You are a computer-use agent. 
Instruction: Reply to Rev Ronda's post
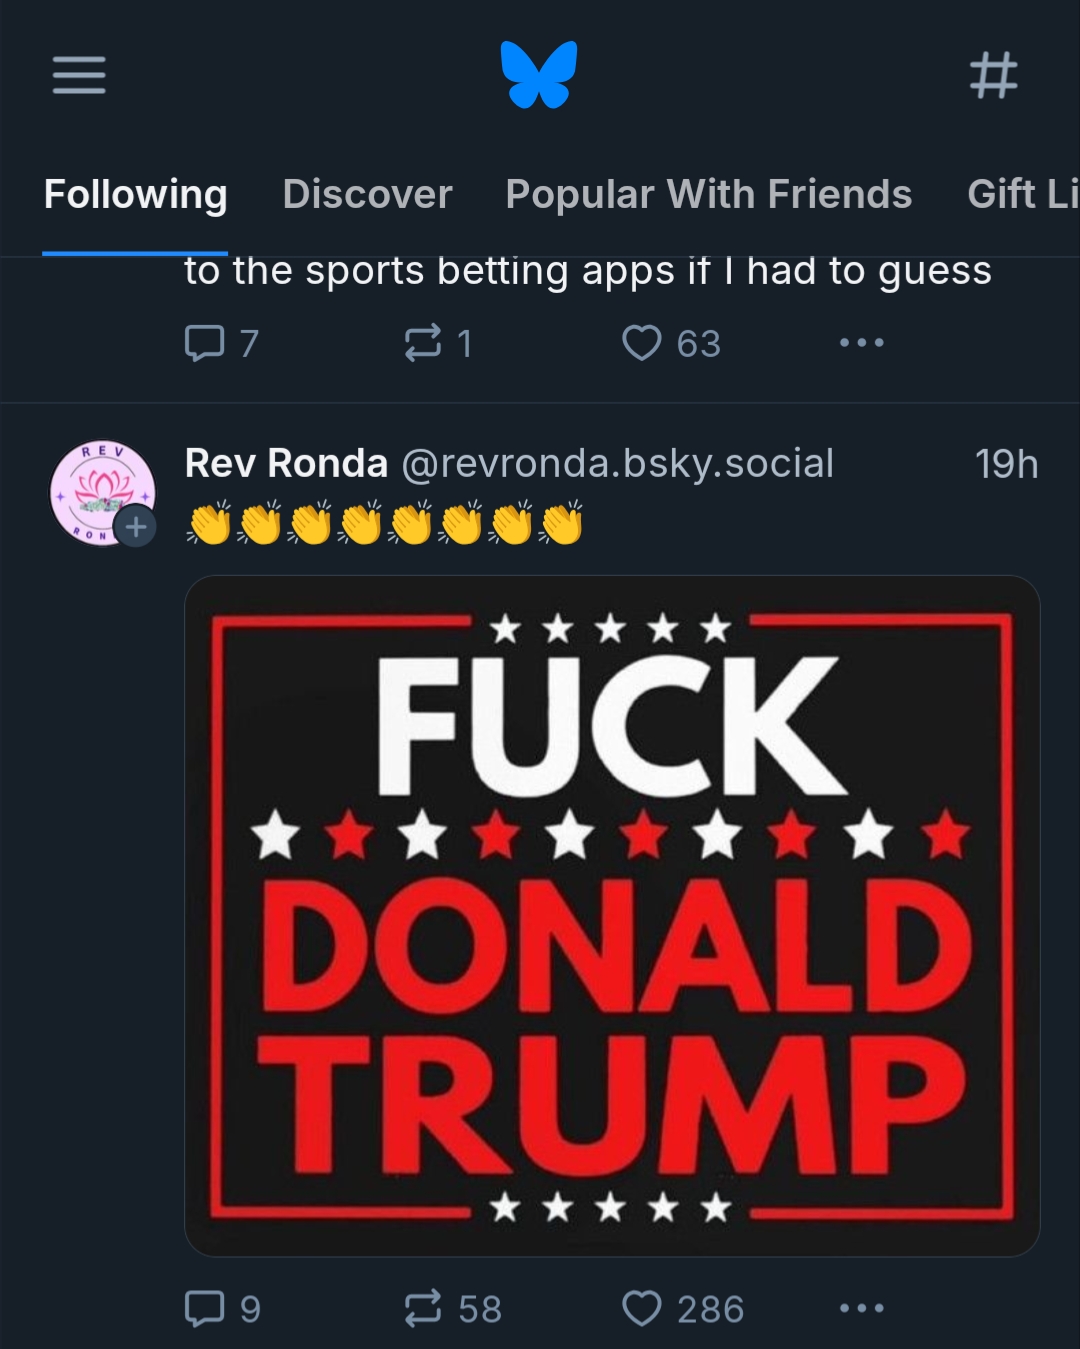[x=205, y=1308]
